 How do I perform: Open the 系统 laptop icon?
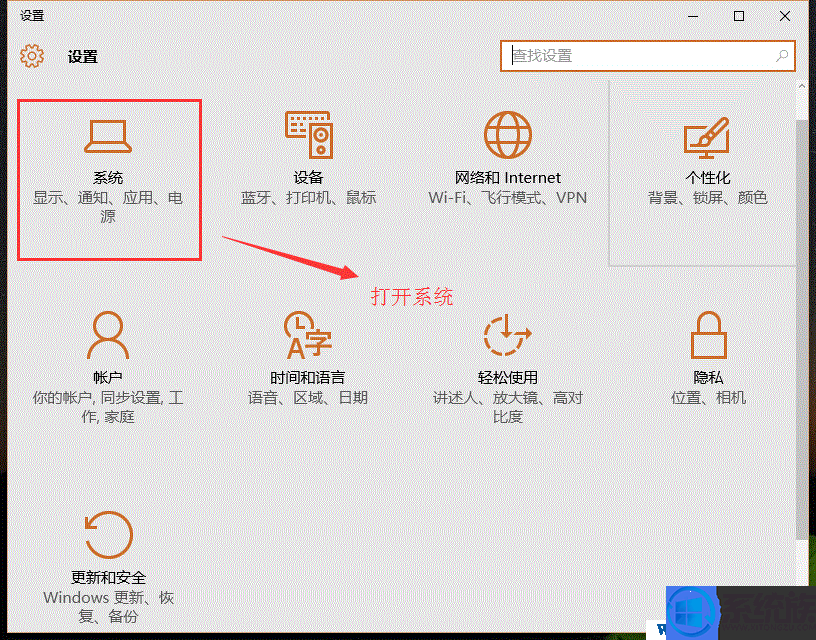(108, 136)
